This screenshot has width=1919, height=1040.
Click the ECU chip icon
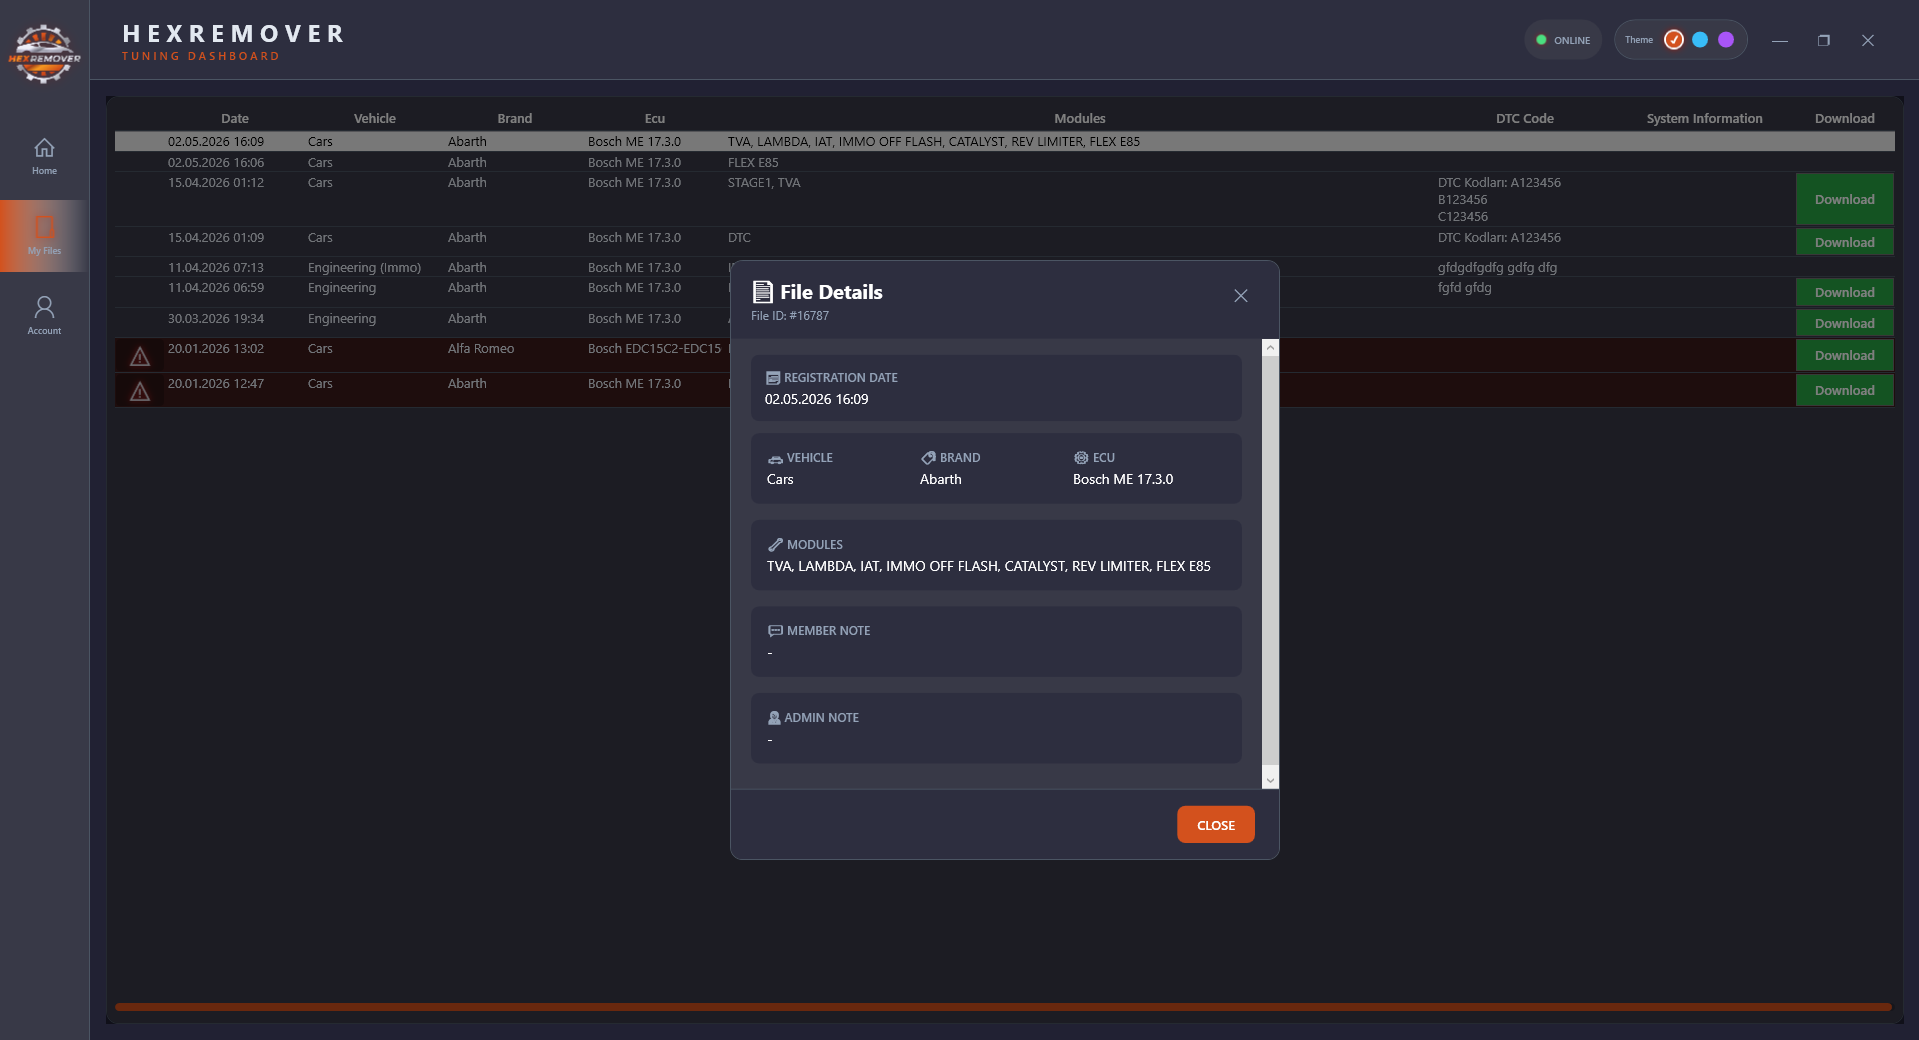(x=1081, y=458)
